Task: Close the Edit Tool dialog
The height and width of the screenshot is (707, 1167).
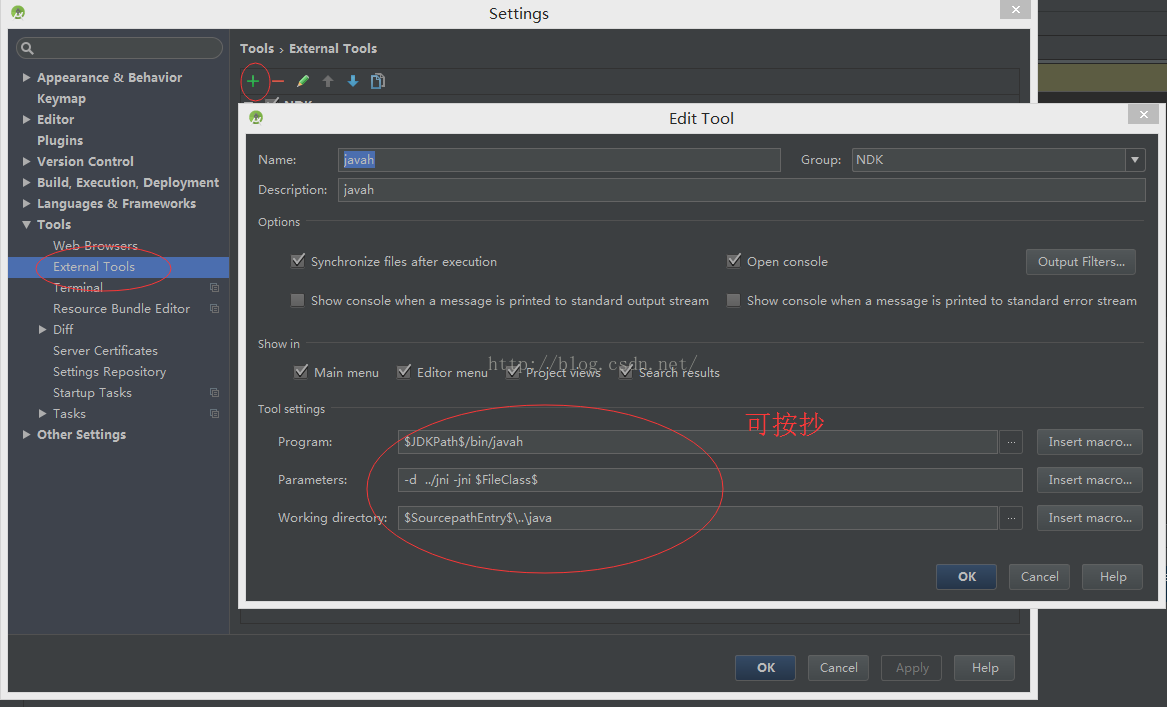Action: tap(1143, 114)
